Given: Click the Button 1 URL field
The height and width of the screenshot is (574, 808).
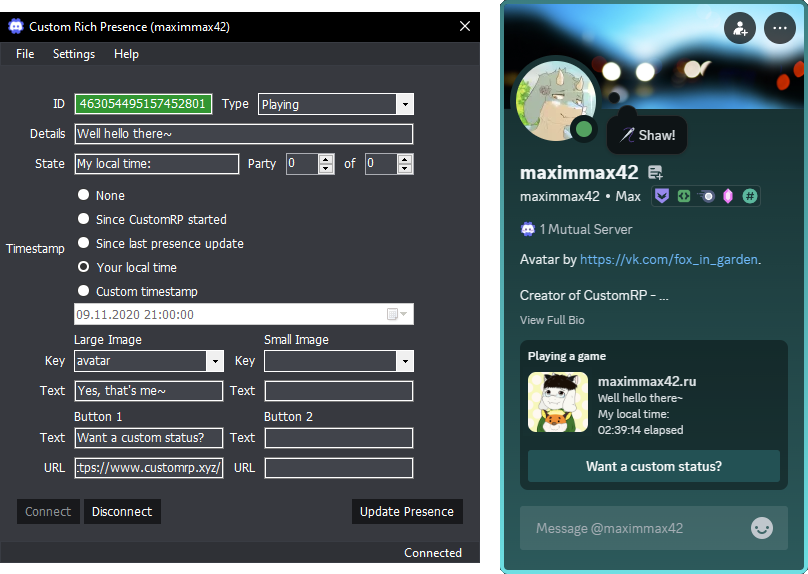Looking at the screenshot, I should coord(149,468).
